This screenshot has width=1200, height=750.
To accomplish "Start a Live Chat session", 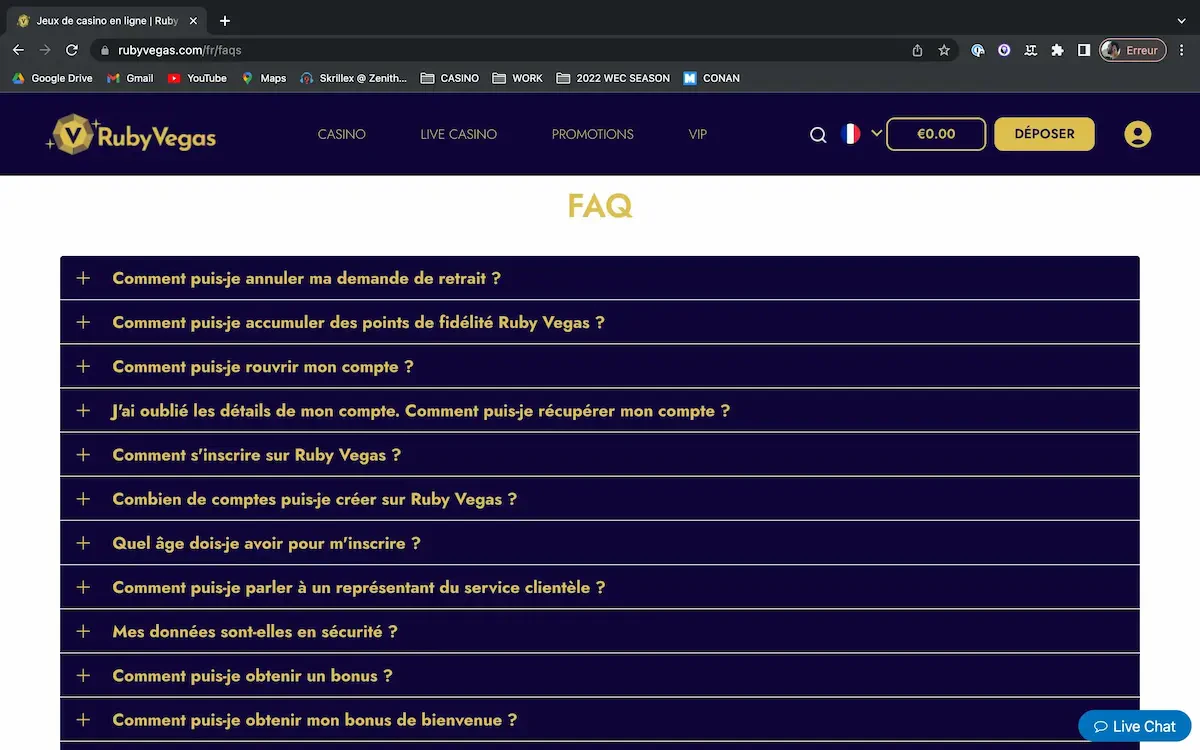I will click(x=1134, y=726).
